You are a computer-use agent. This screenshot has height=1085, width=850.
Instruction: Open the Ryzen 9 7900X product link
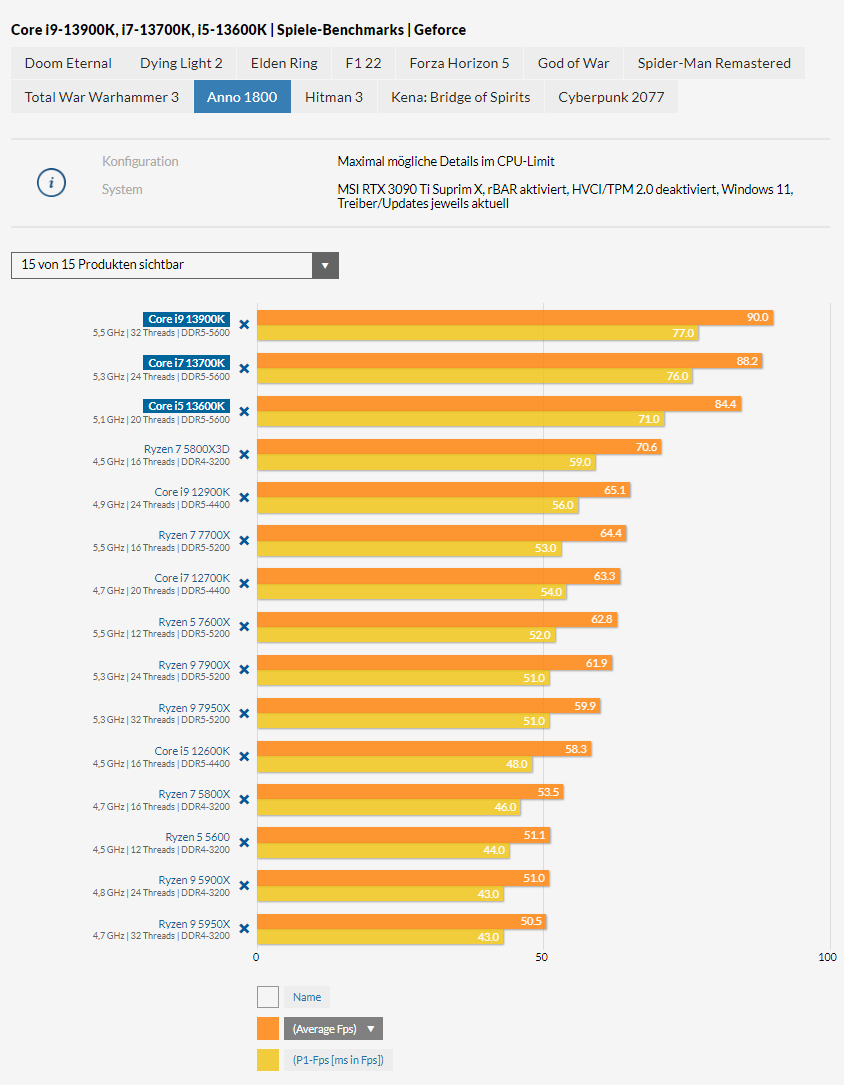[x=194, y=665]
